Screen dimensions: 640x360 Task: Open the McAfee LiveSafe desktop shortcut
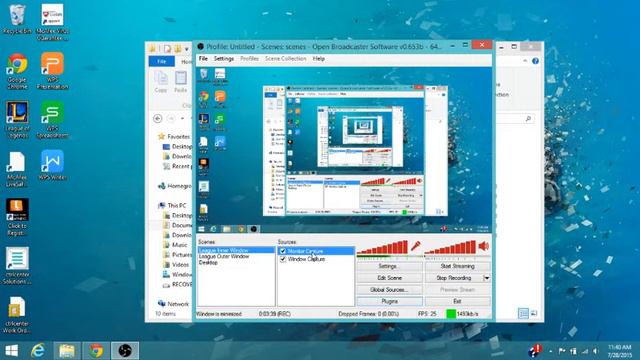[x=17, y=169]
